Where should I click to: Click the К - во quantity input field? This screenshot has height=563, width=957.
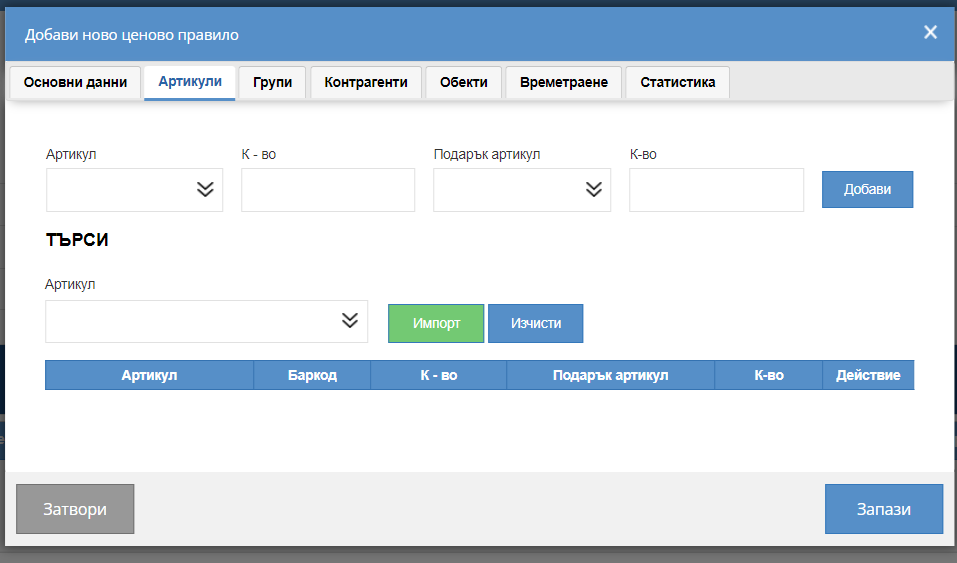[x=328, y=190]
